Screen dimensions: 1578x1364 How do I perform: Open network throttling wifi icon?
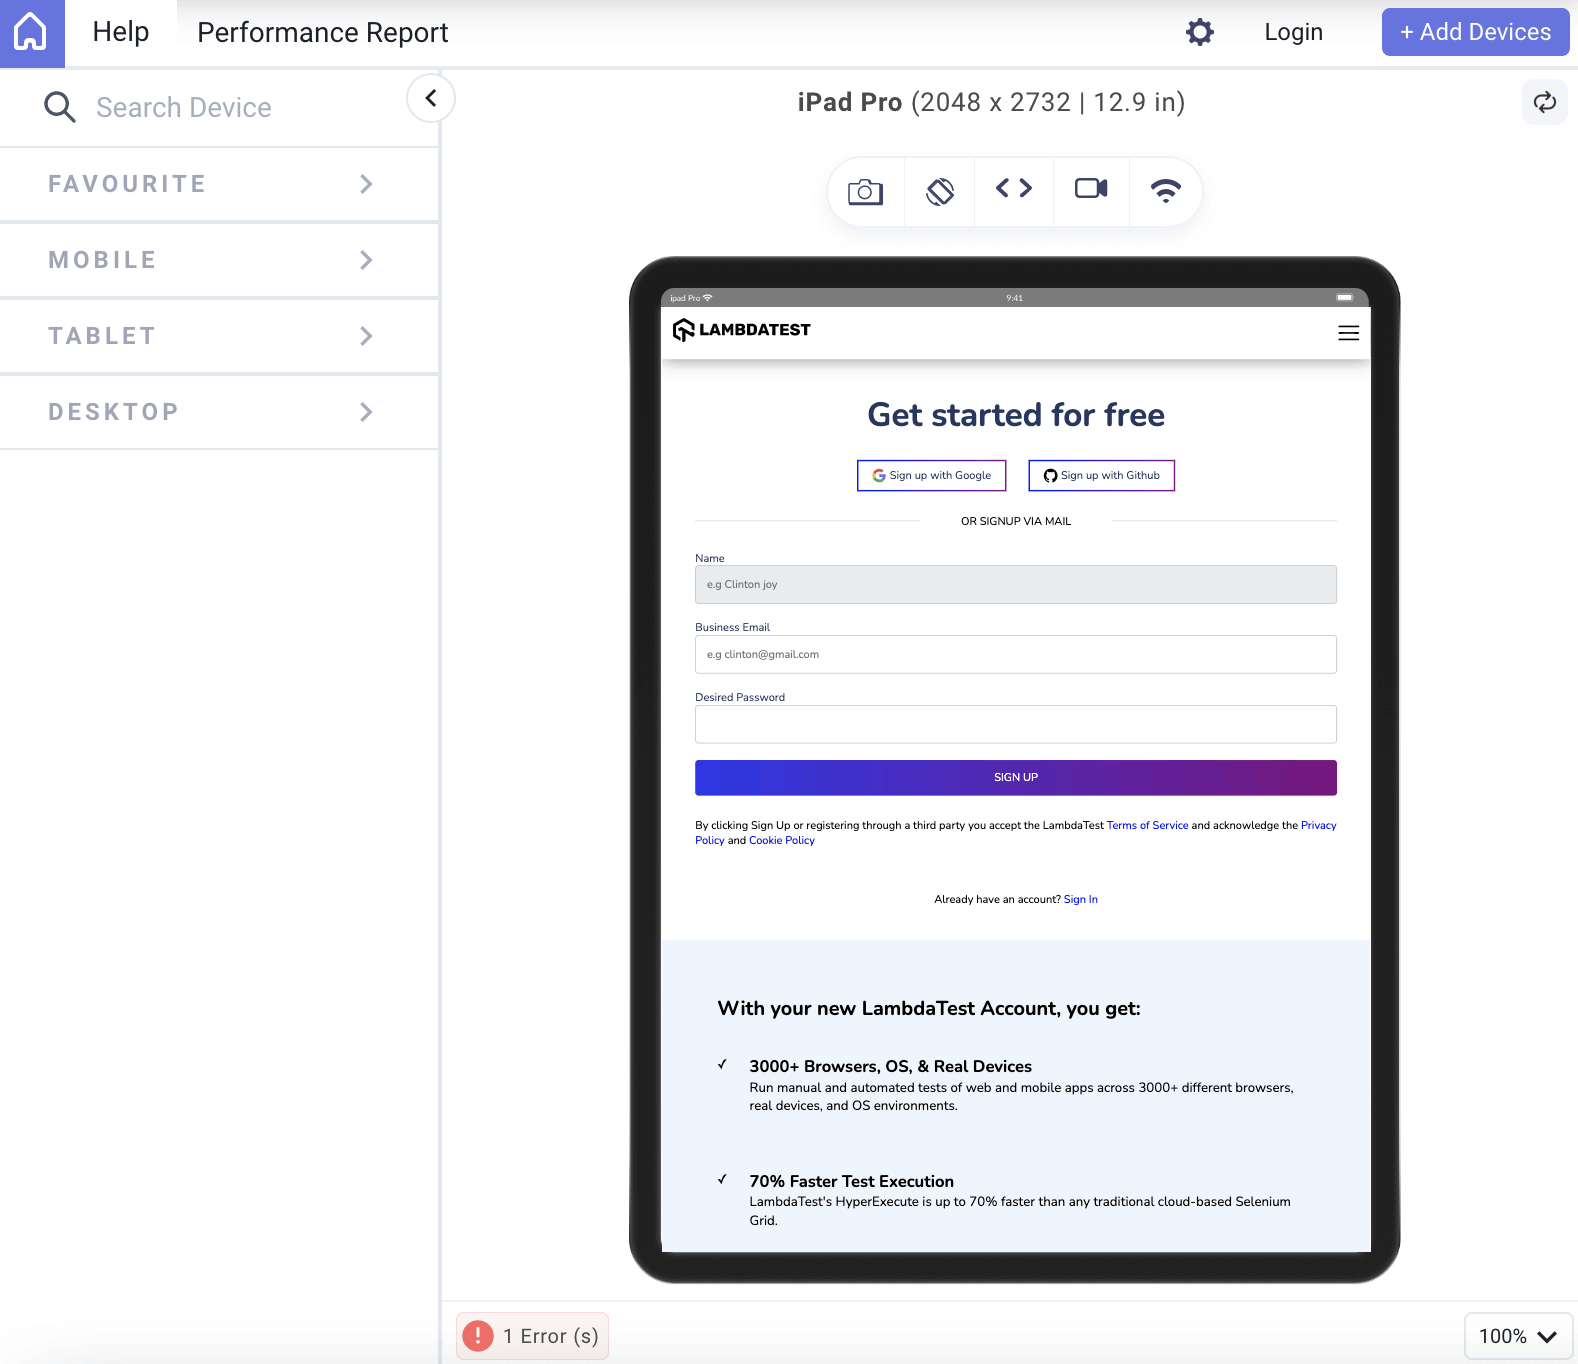click(1166, 190)
